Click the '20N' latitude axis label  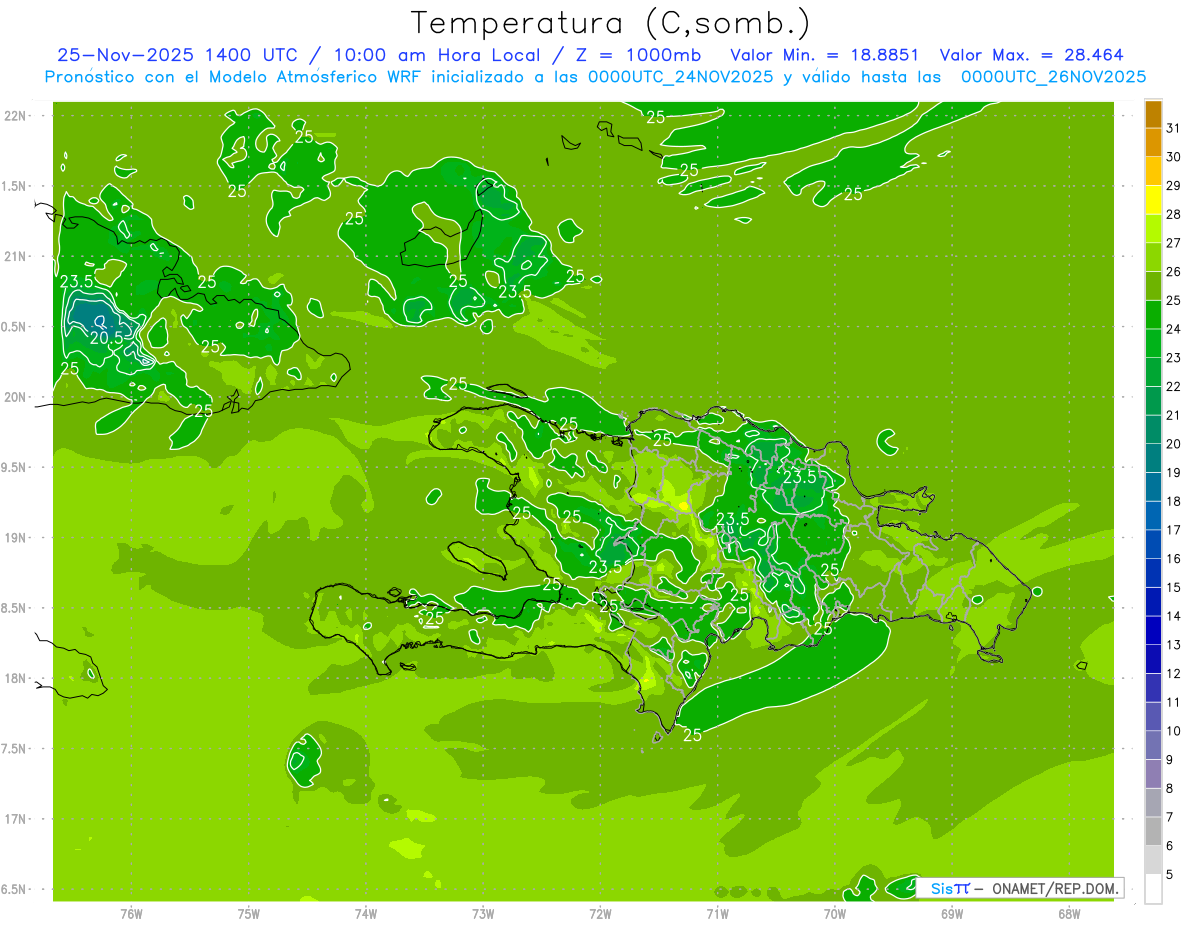pos(15,397)
